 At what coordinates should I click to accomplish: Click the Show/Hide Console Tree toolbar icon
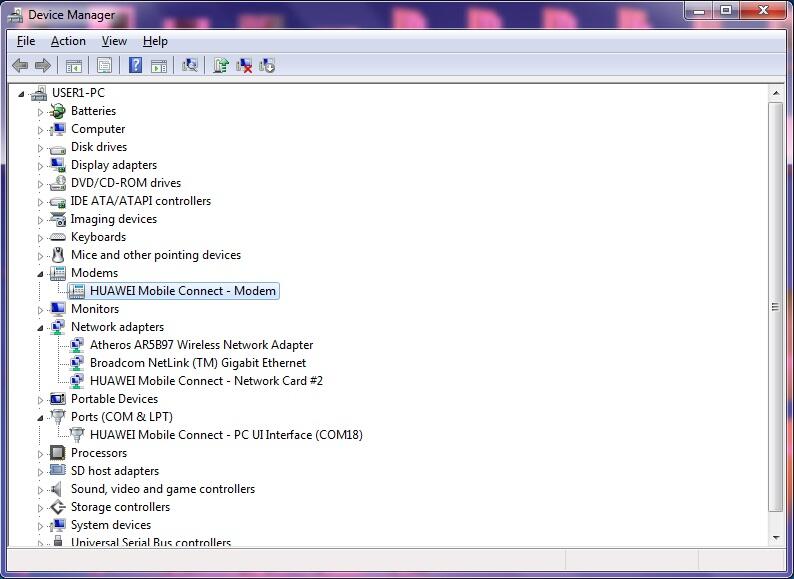73,66
